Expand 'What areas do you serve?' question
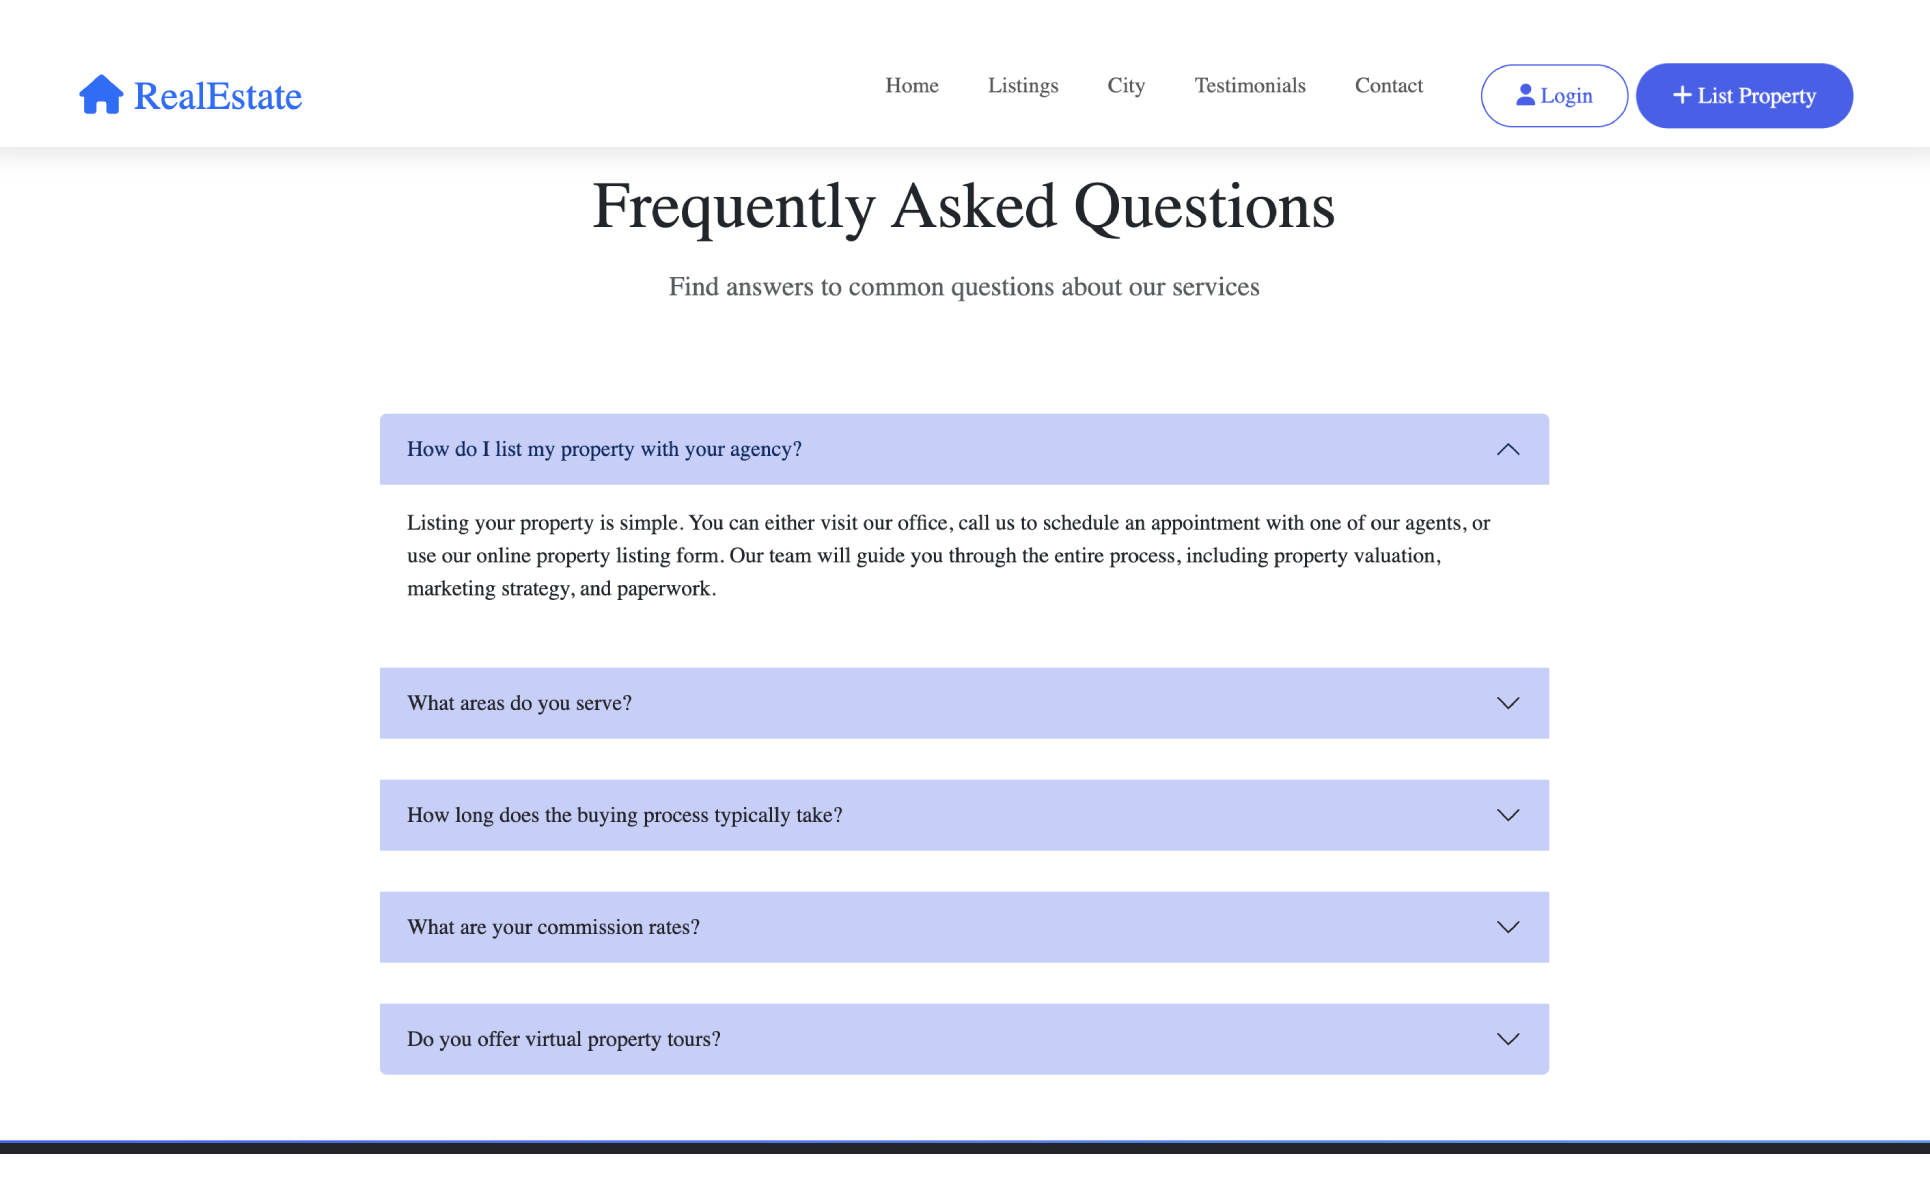This screenshot has height=1200, width=1930. click(519, 703)
